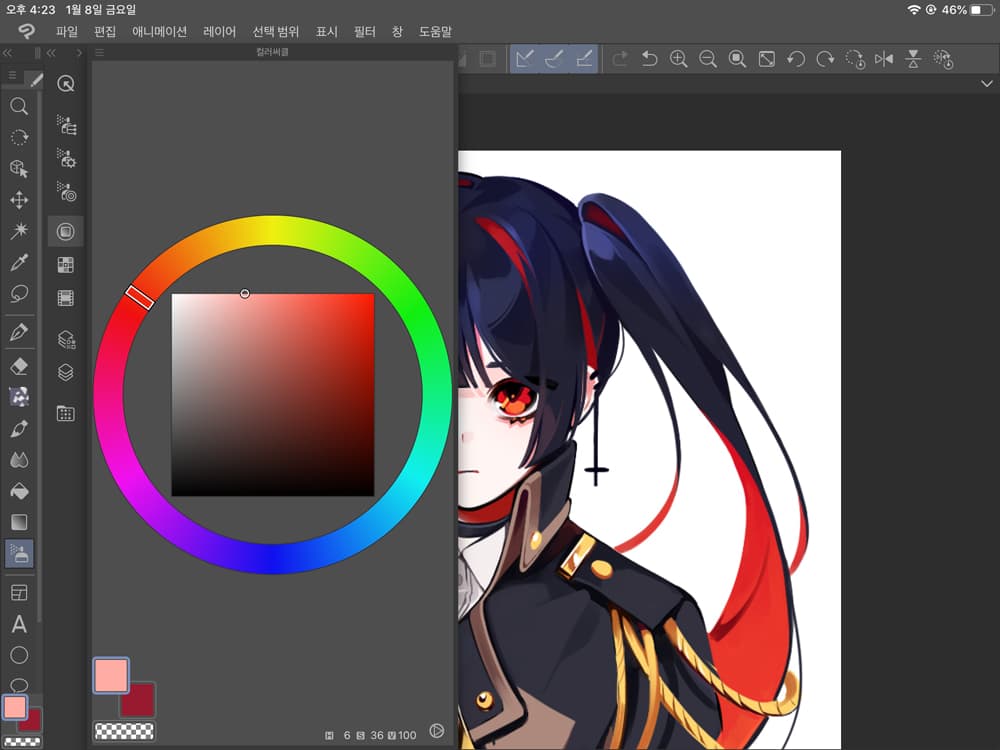The image size is (1000, 750).
Task: Select the Rotate view tool
Action: click(x=19, y=137)
